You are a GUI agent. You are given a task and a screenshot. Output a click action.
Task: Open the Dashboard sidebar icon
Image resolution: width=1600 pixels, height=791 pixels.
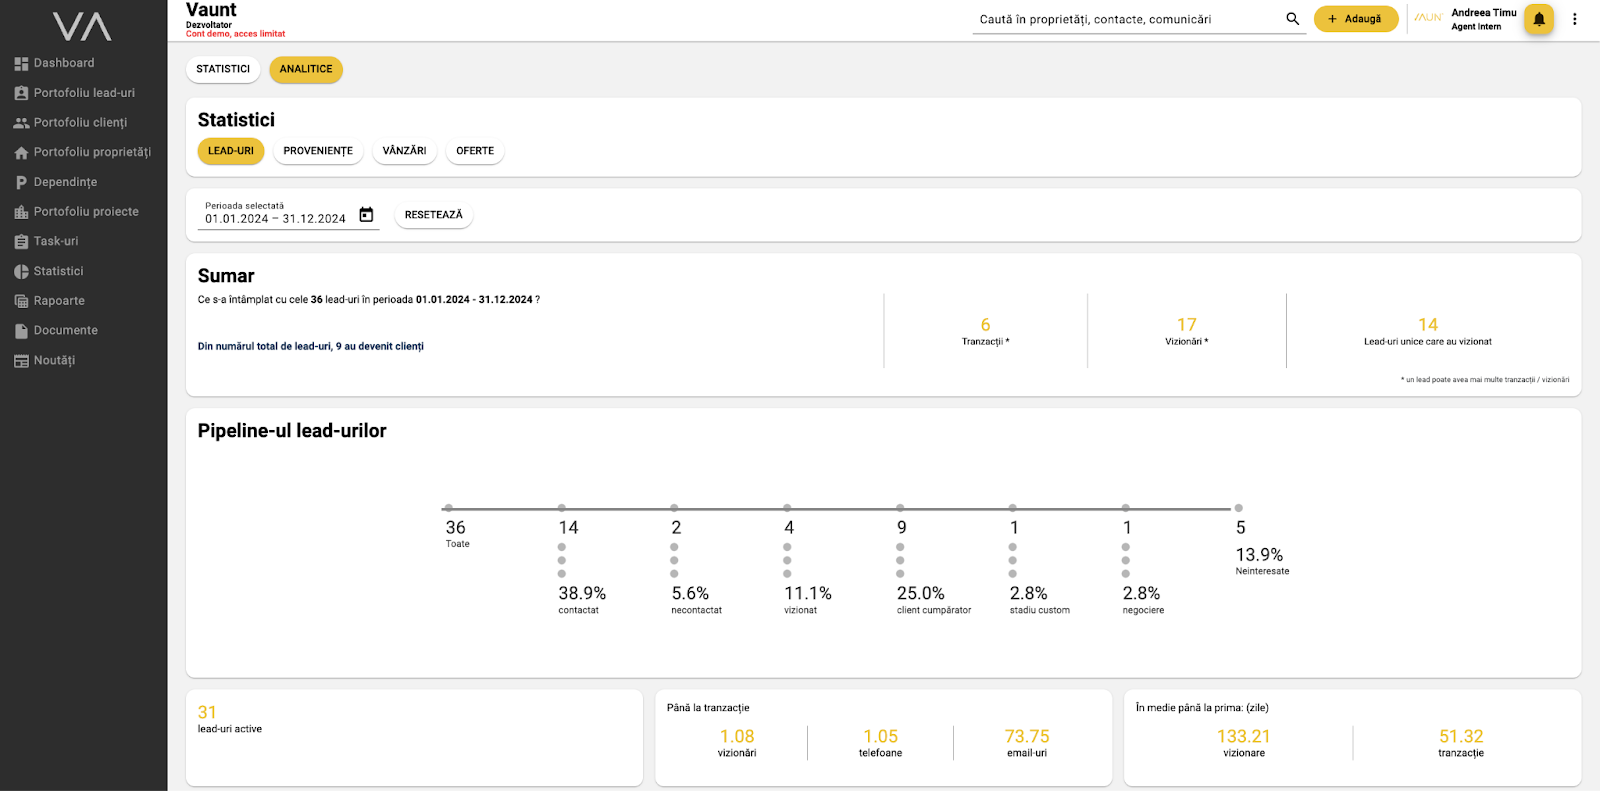21,63
